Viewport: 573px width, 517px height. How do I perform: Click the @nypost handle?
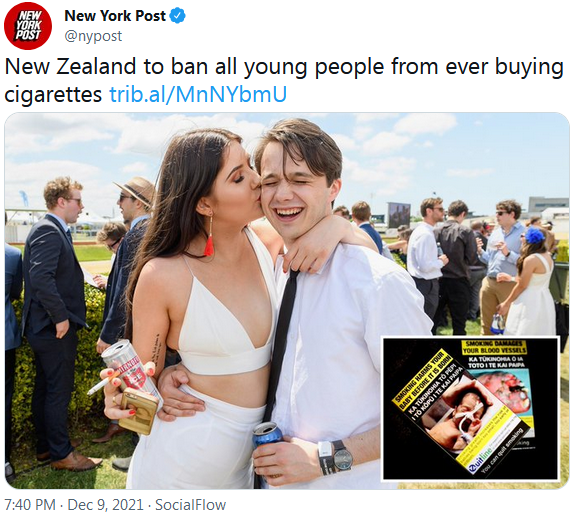tap(93, 36)
